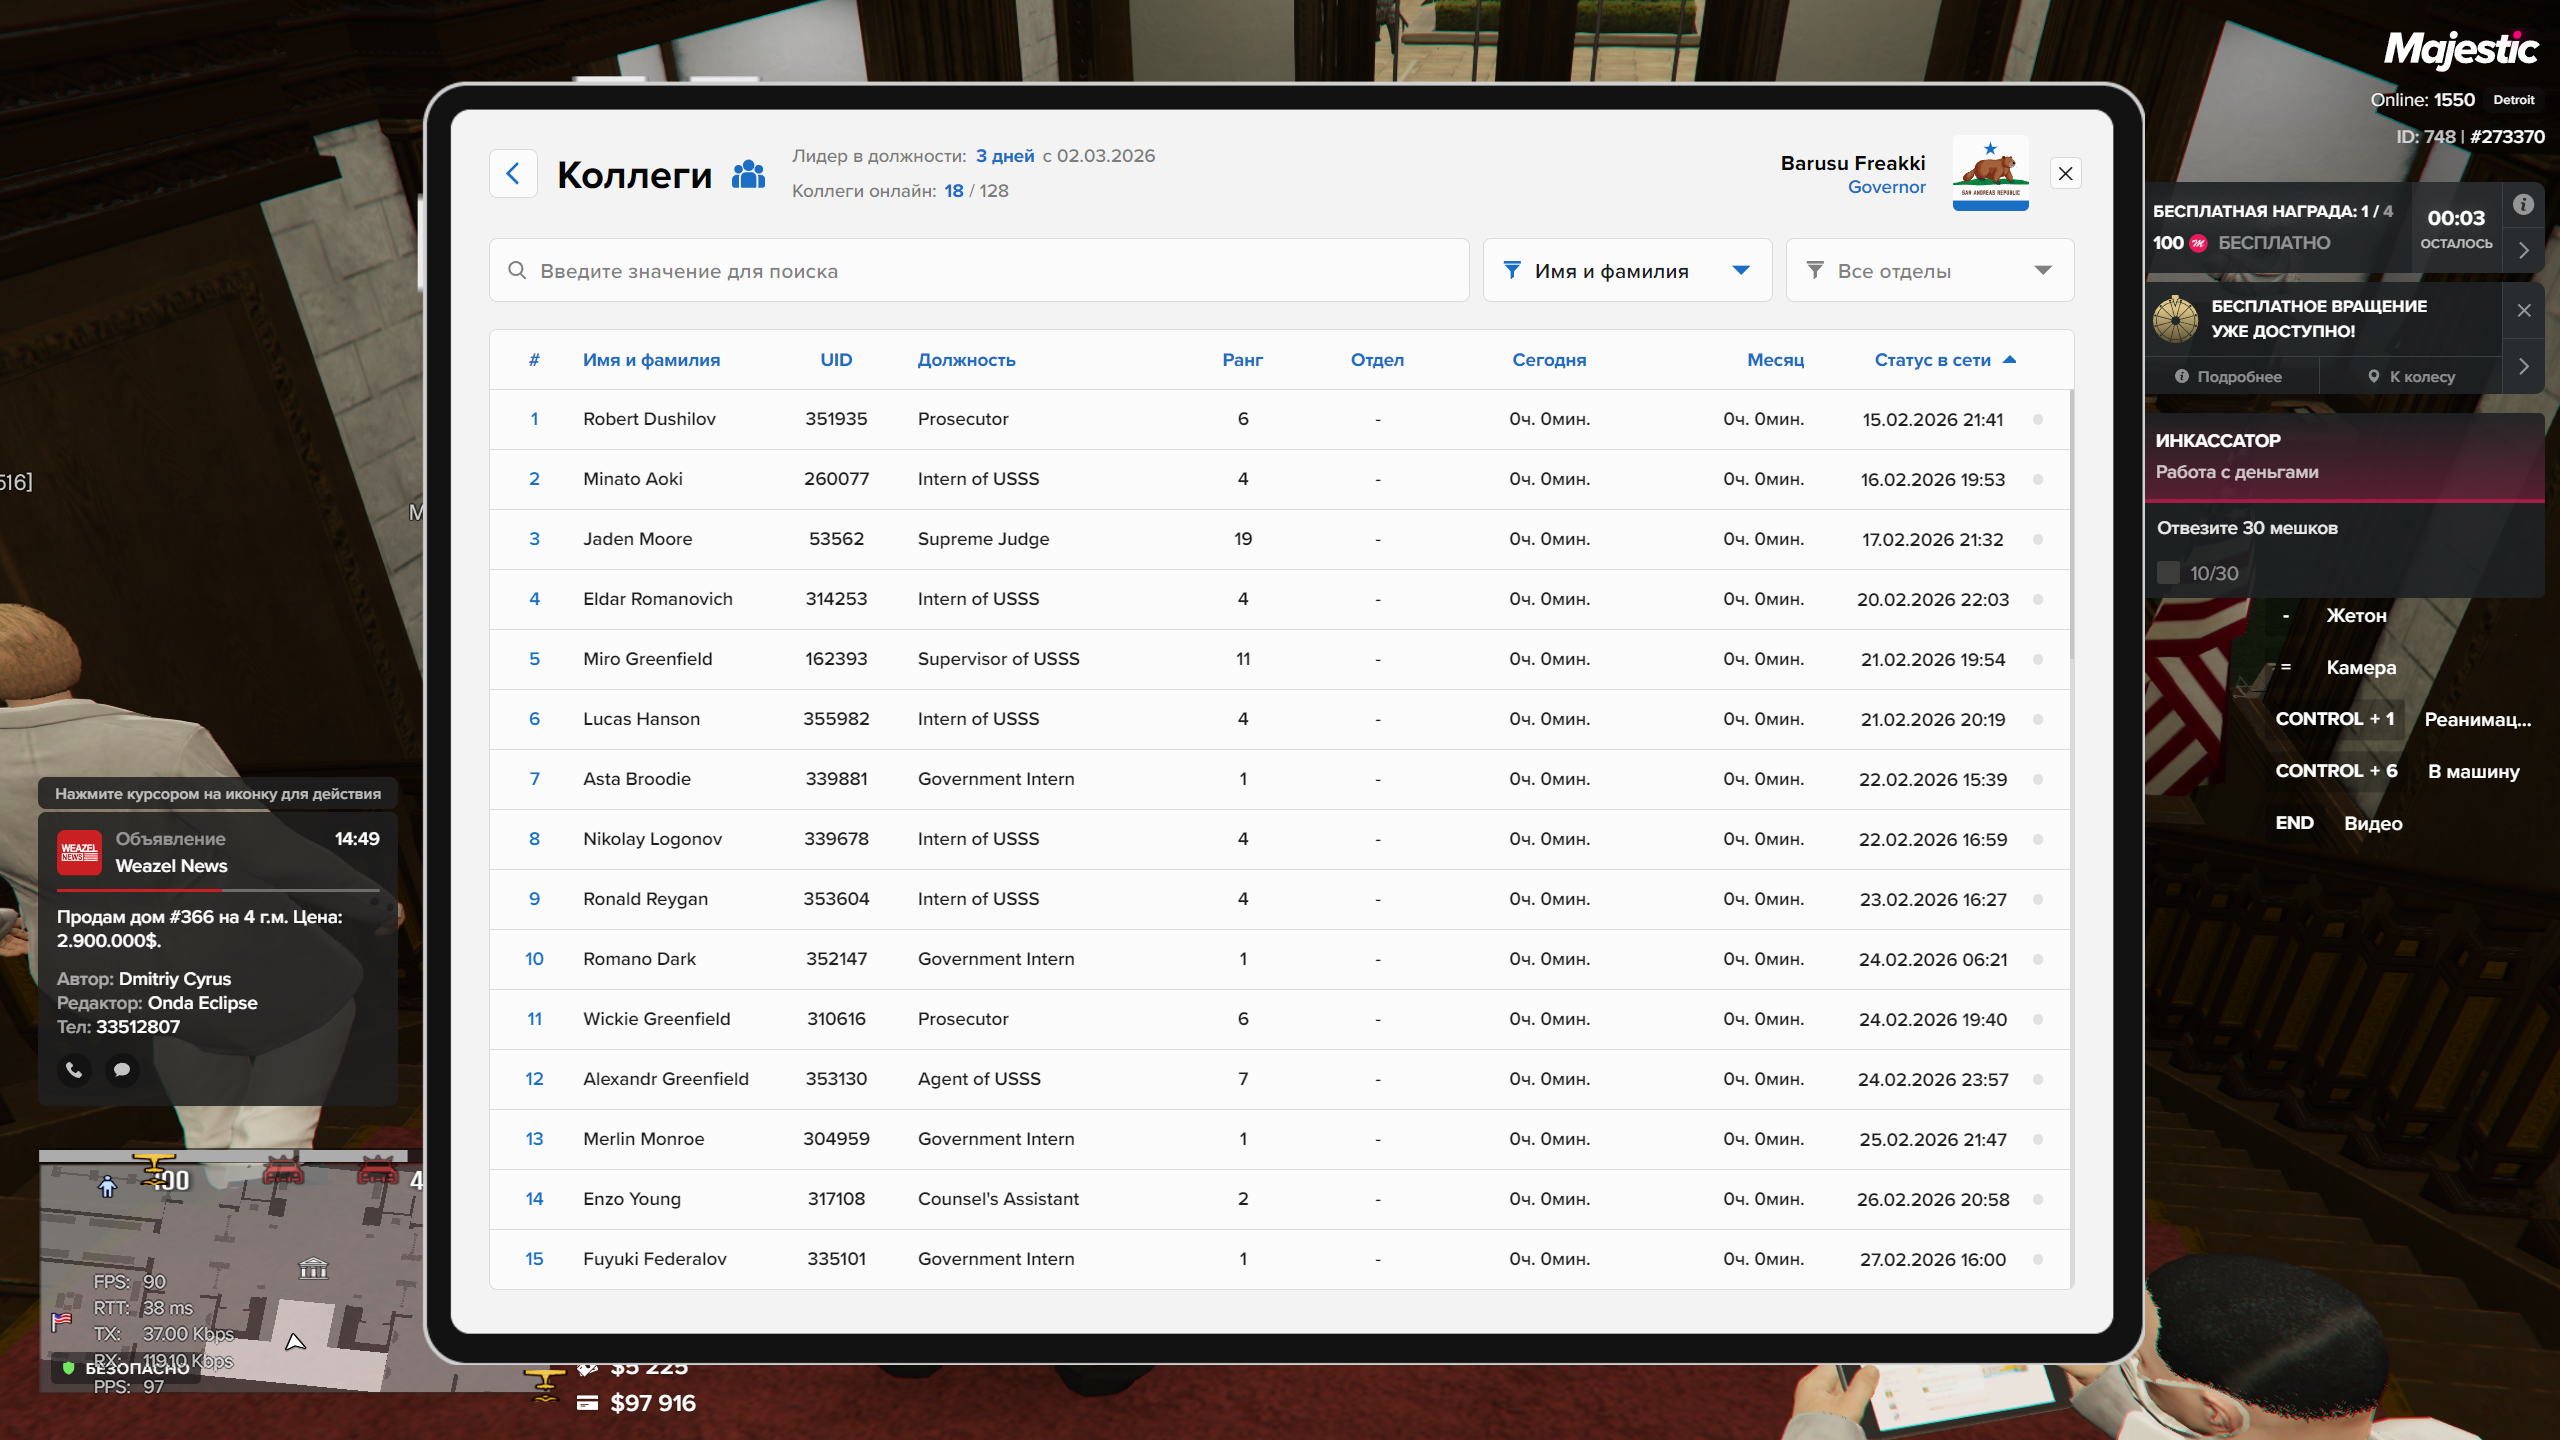Close the free spin notification
2560x1440 pixels.
[x=2524, y=311]
